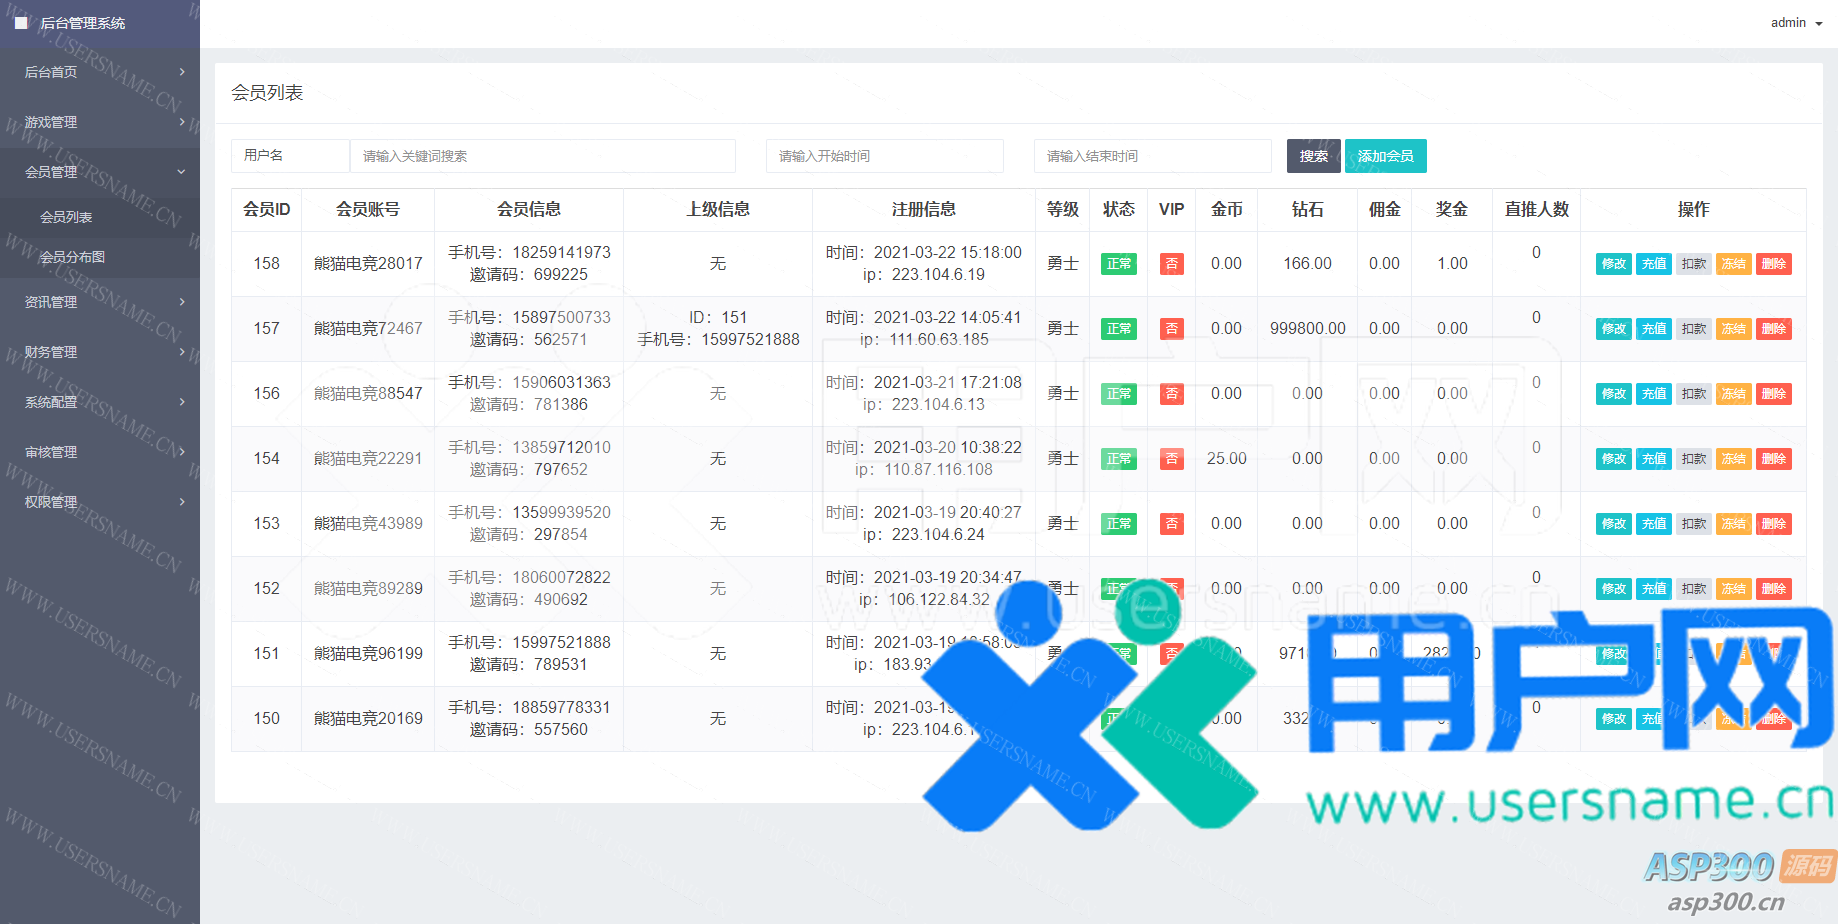The image size is (1838, 924).
Task: Collapse the 会员管理 sidebar menu
Action: click(x=100, y=172)
